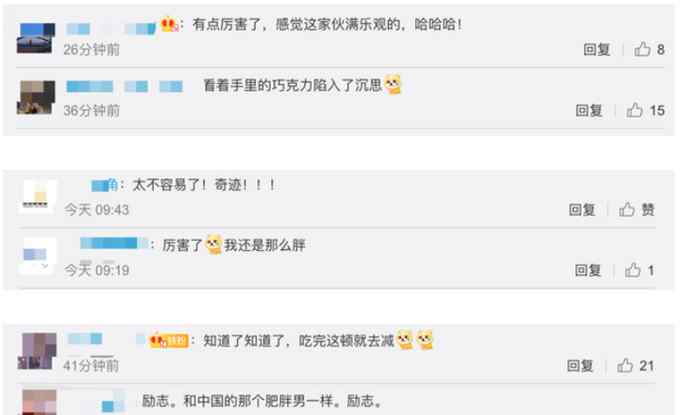The width and height of the screenshot is (680, 415).
Task: Tap thumbs-up next to 赞 on 09:43 comment
Action: pos(627,209)
